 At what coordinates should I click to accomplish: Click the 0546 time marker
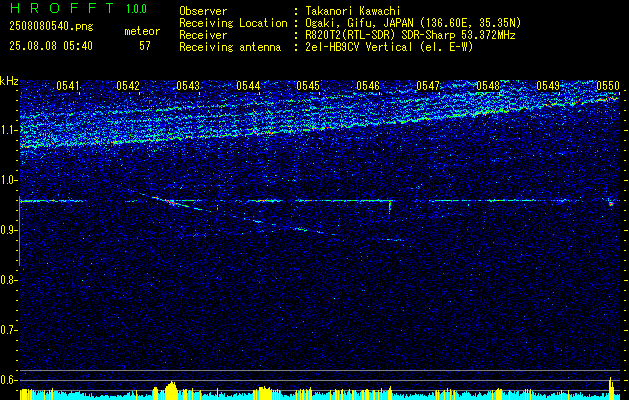[x=368, y=85]
